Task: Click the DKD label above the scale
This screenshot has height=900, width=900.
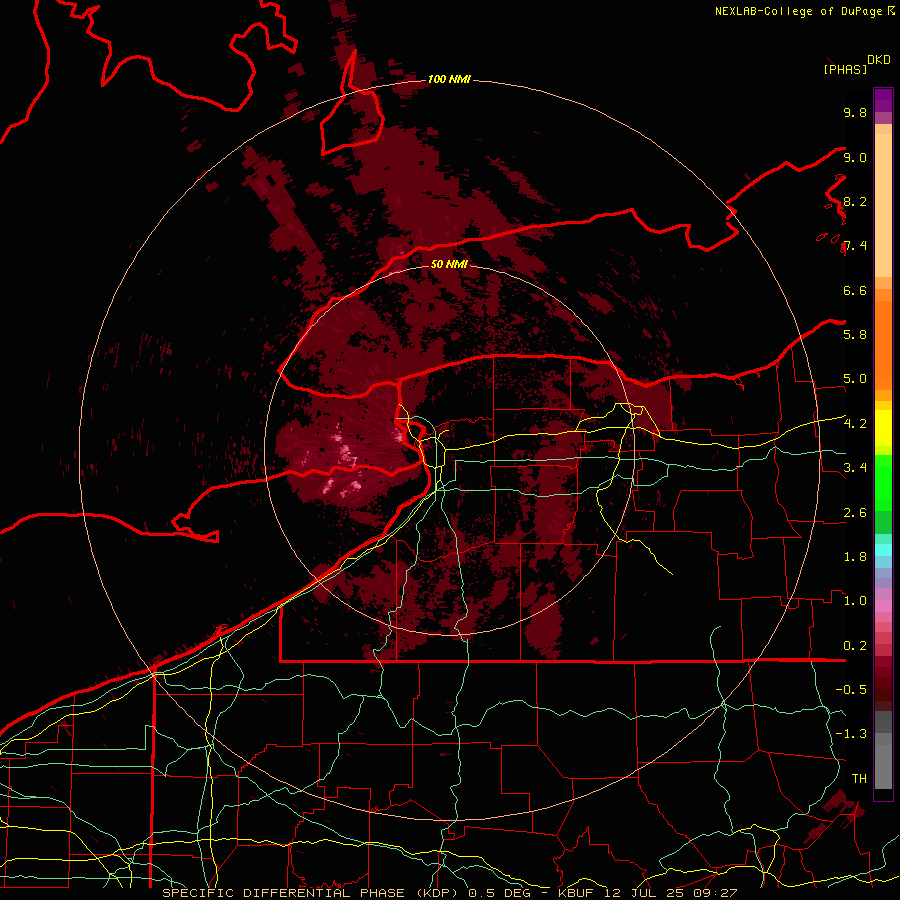Action: 879,60
